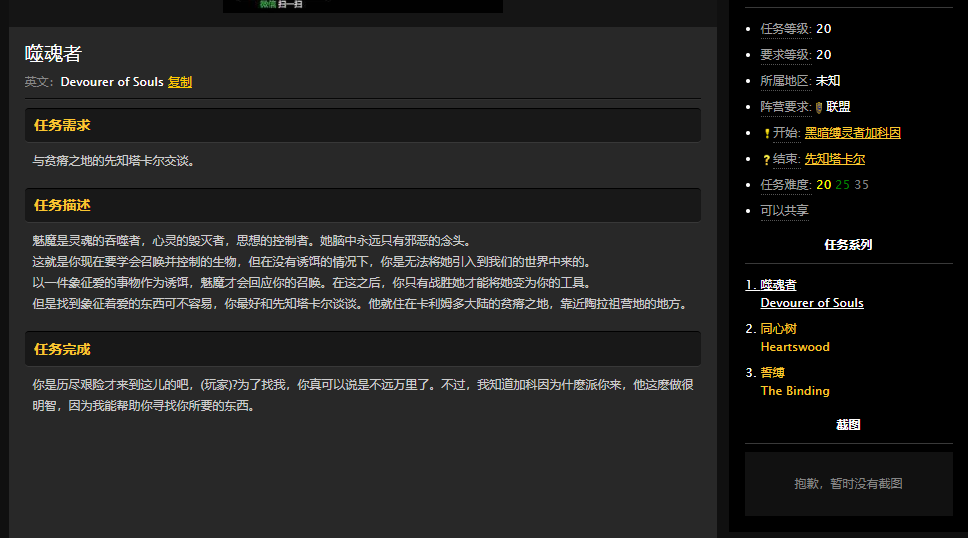This screenshot has height=538, width=968.
Task: Click the 微信 扫一扫 banner image
Action: pos(362,6)
